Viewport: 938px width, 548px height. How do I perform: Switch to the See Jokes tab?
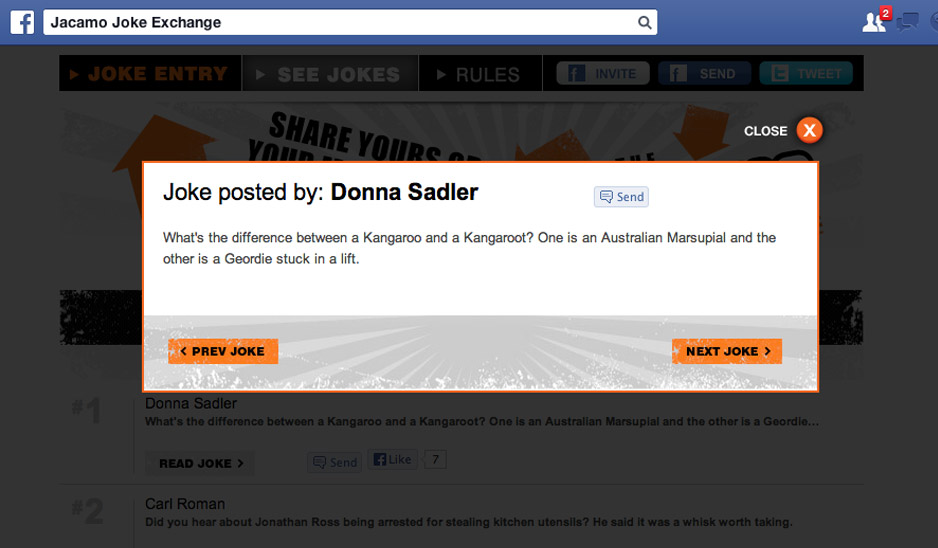(330, 74)
